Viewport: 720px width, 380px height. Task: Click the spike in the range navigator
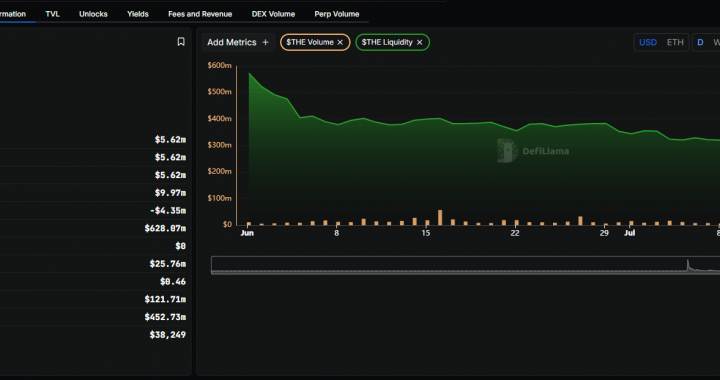[x=688, y=264]
